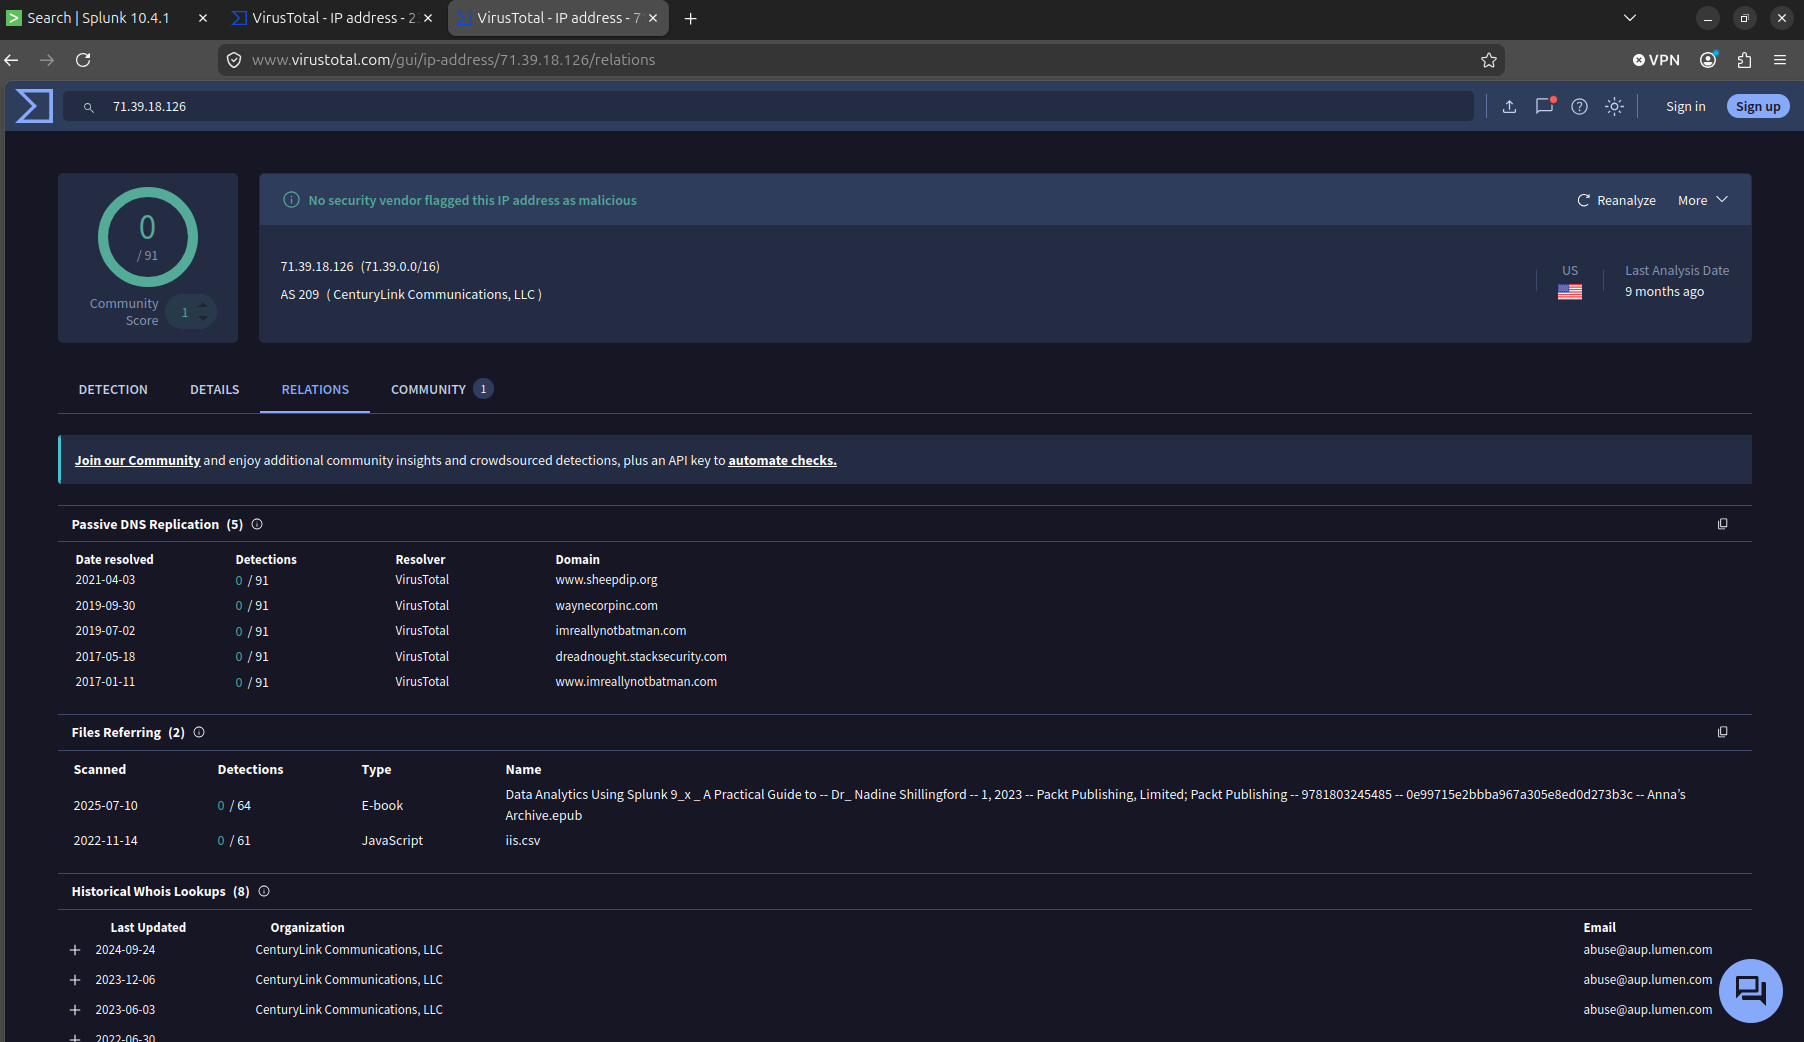Expand the More dropdown
The image size is (1804, 1042).
coord(1702,200)
